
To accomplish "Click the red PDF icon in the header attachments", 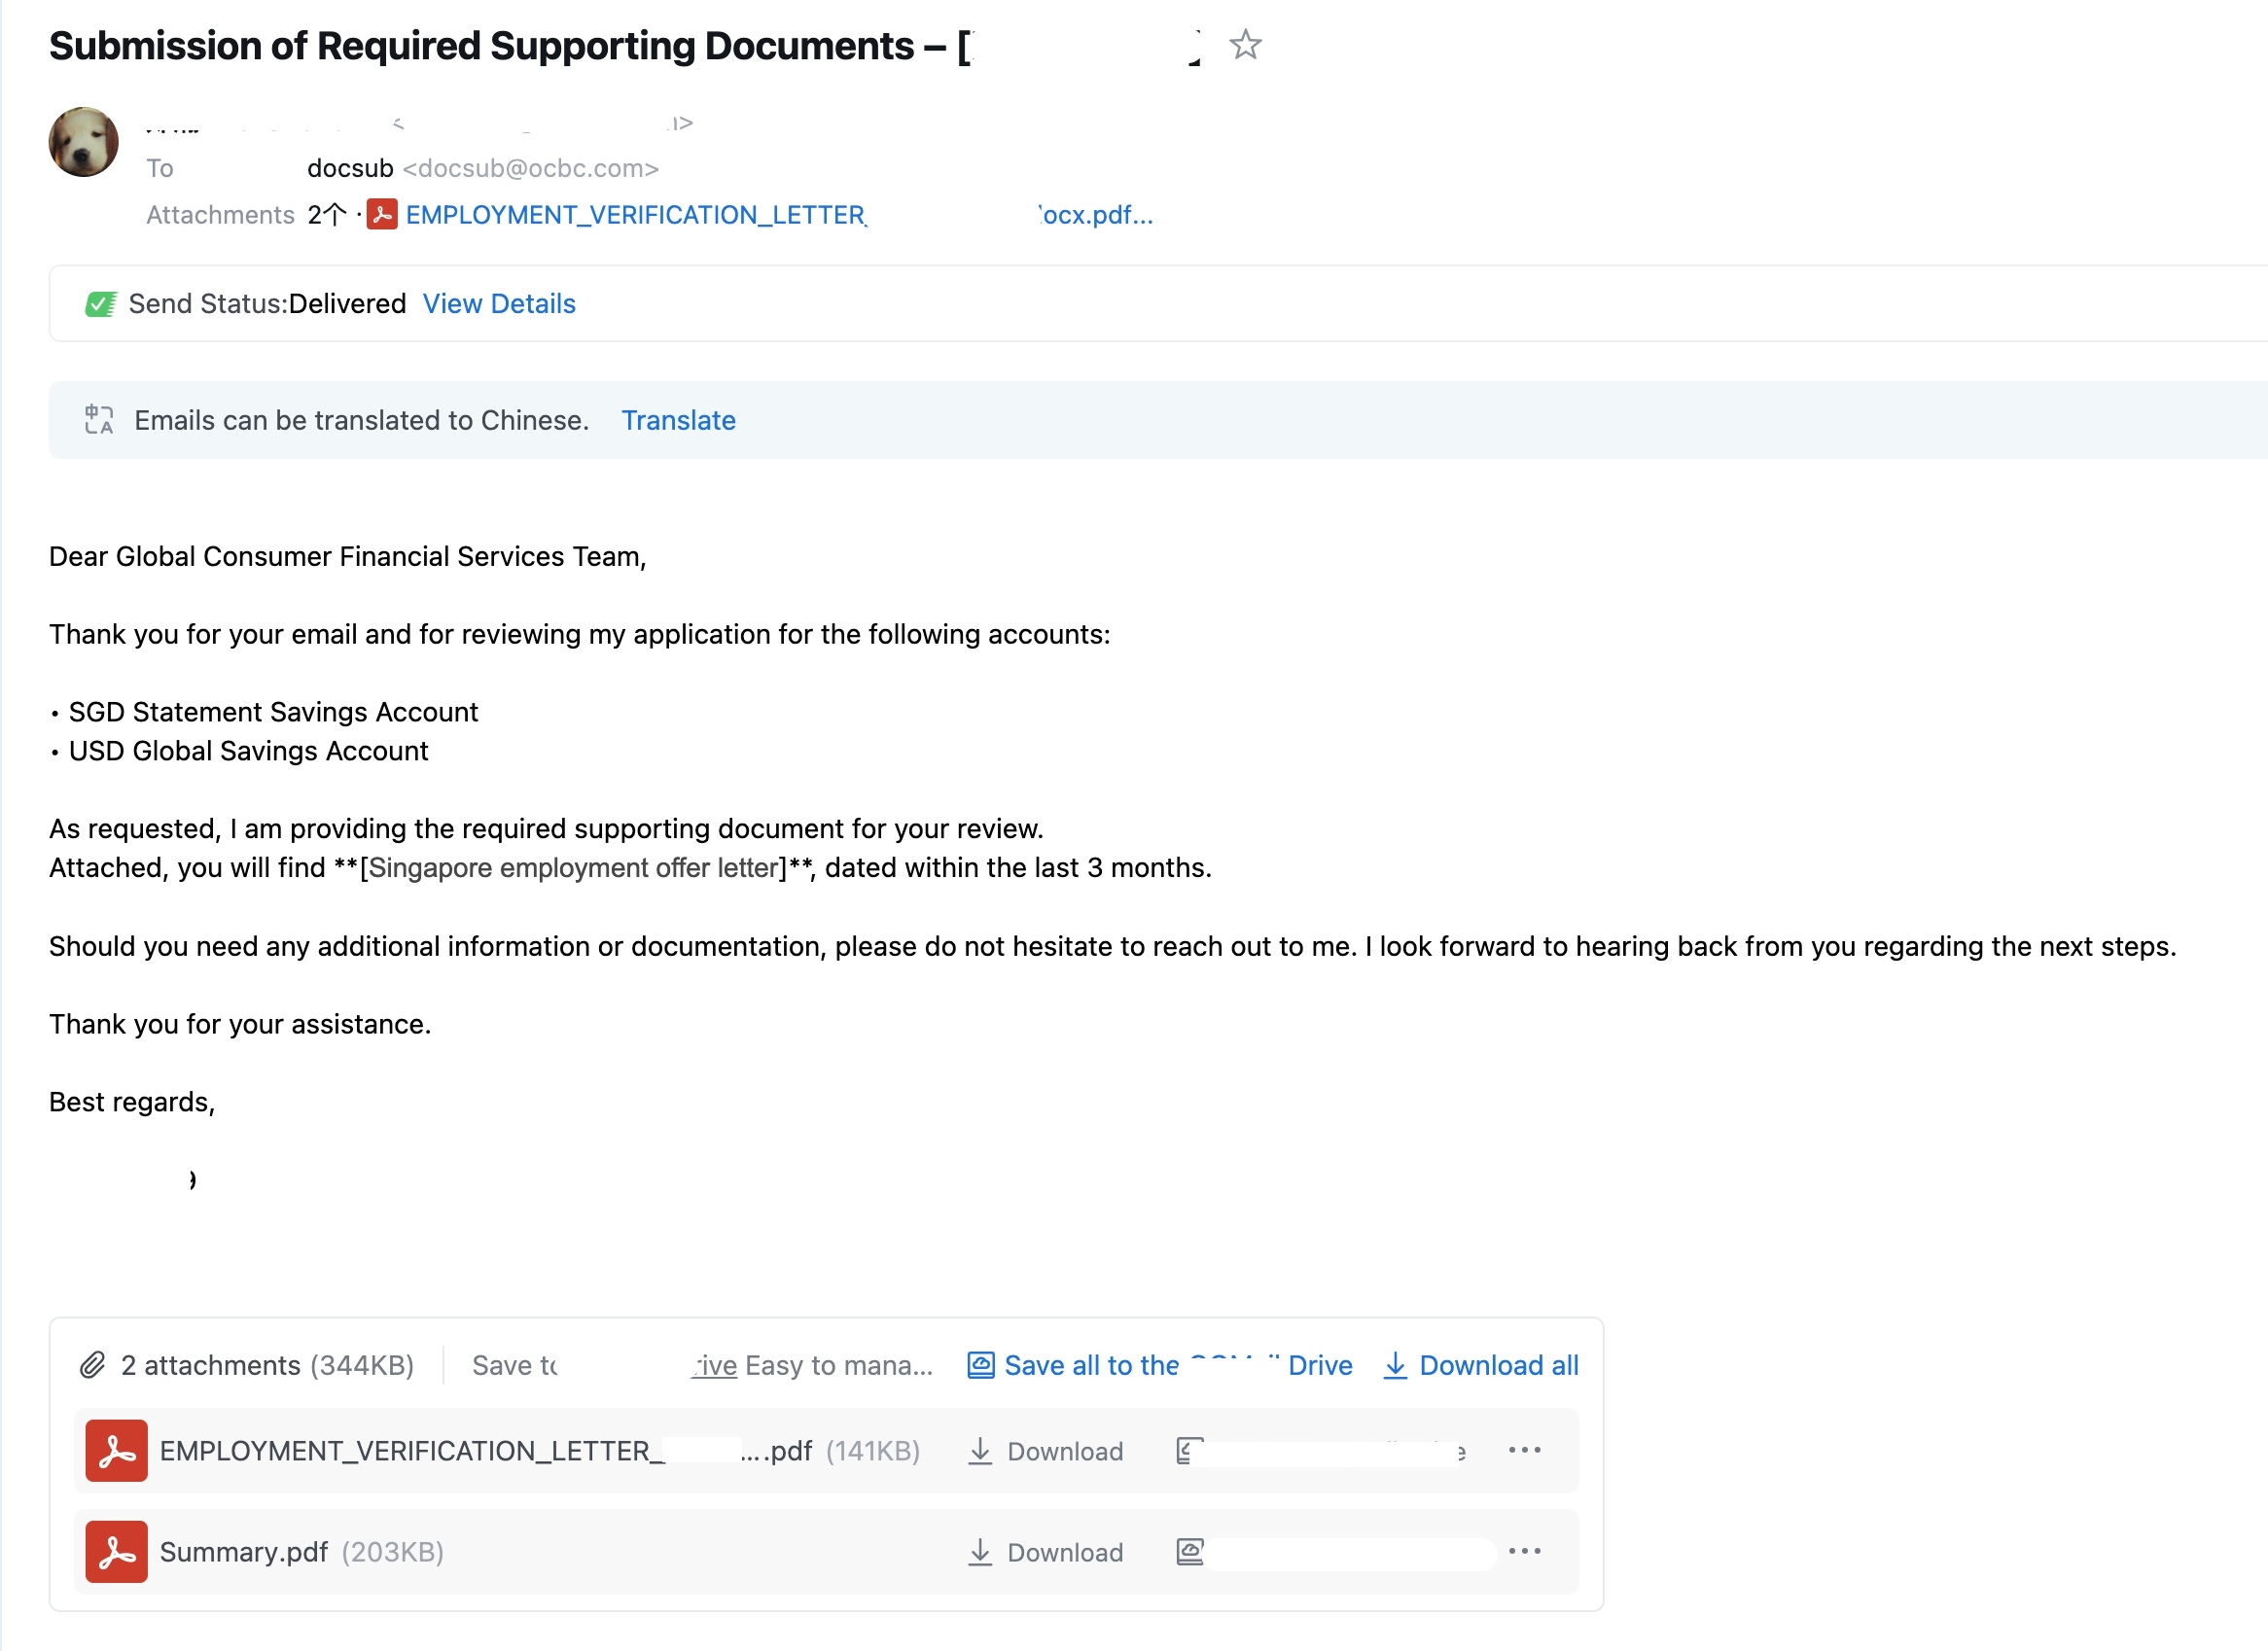I will (x=381, y=215).
